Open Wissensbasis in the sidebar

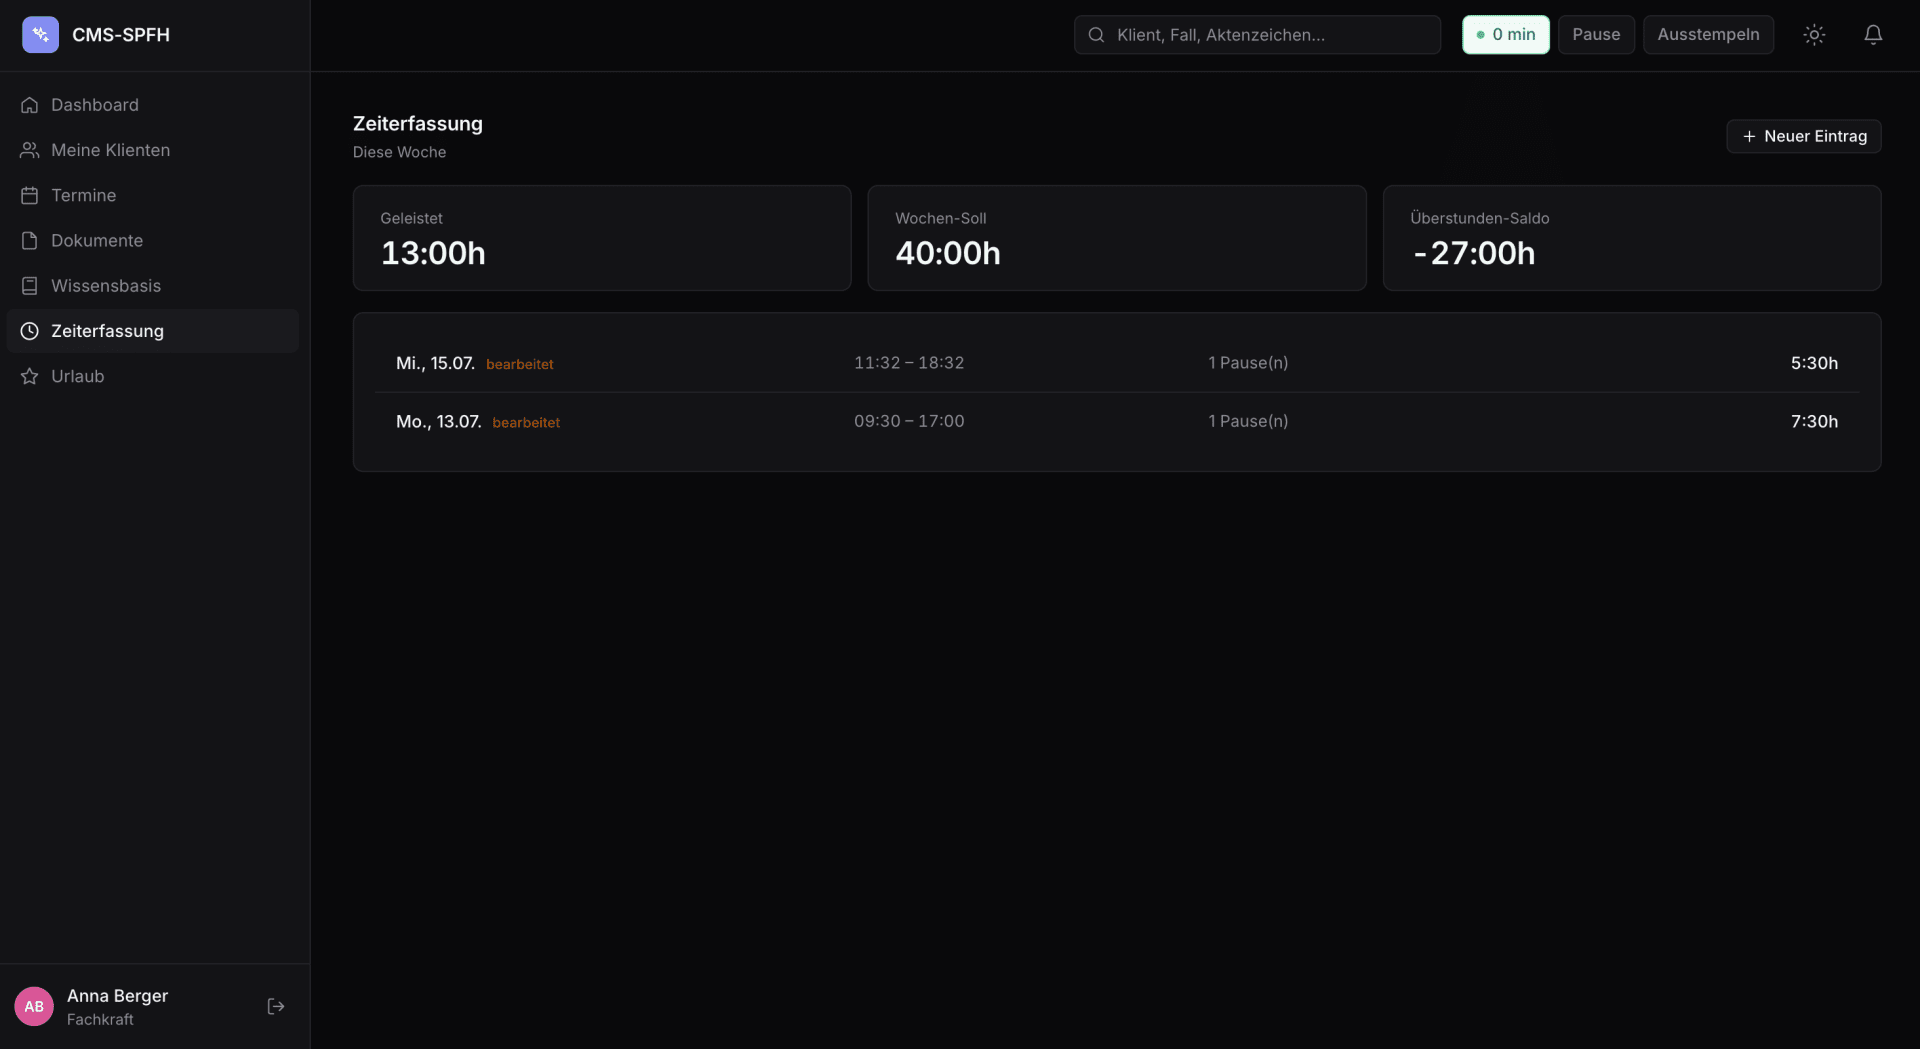tap(153, 286)
